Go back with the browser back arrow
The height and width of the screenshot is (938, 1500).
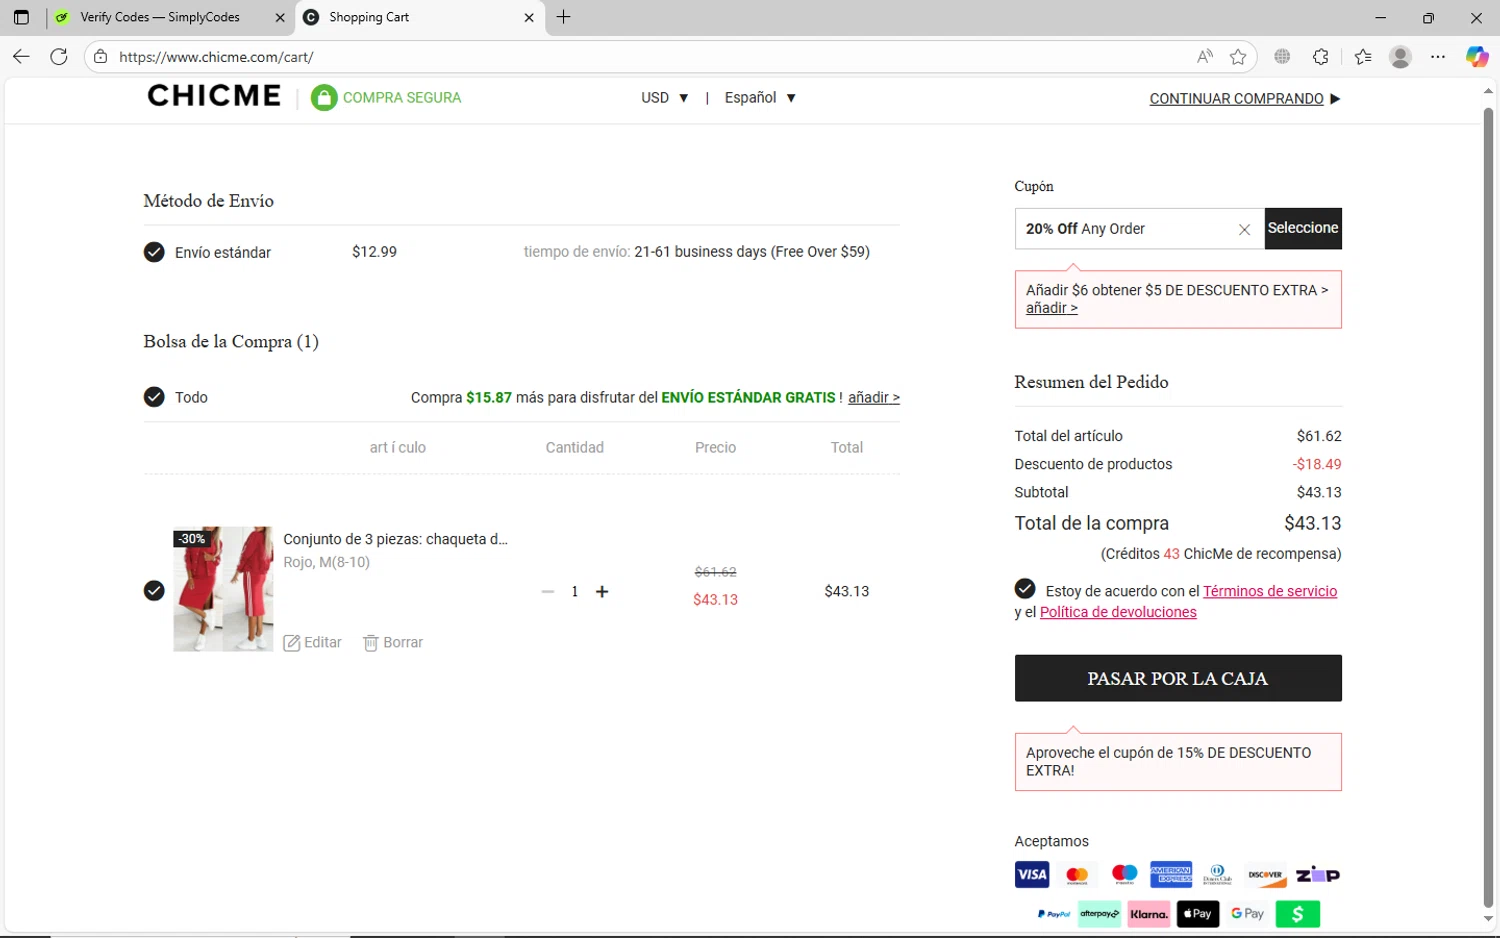point(21,56)
